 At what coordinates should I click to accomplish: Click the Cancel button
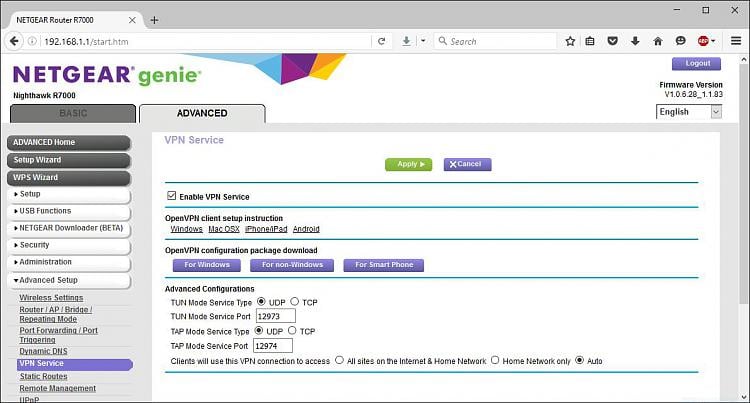click(x=467, y=164)
